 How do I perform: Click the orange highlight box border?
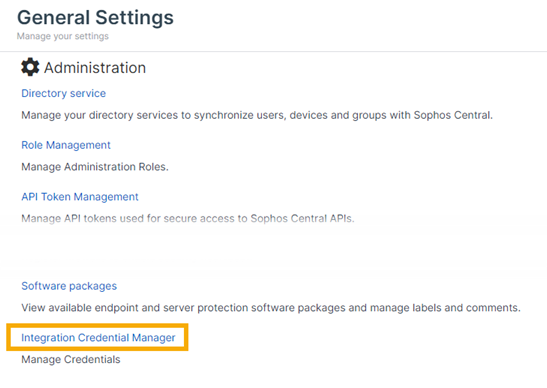pyautogui.click(x=97, y=325)
